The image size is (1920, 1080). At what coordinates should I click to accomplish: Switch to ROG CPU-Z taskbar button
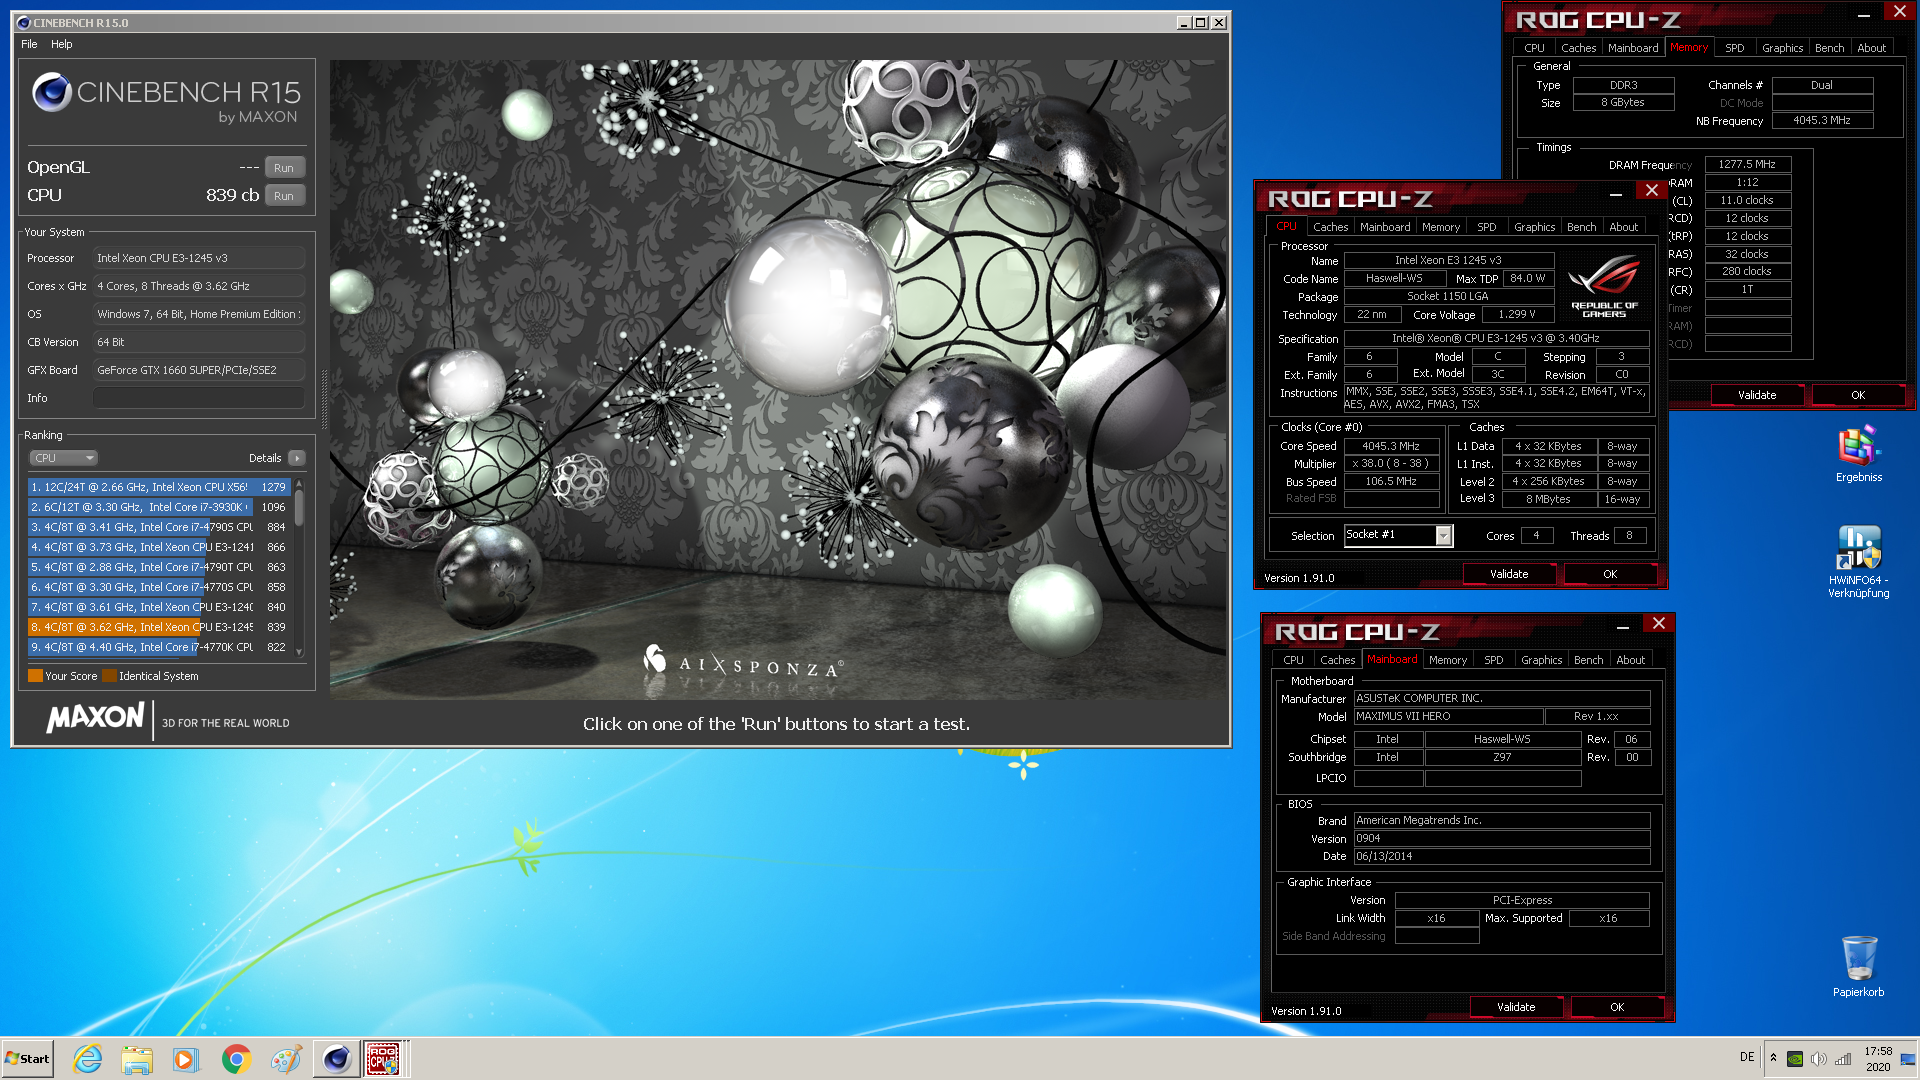[x=384, y=1058]
